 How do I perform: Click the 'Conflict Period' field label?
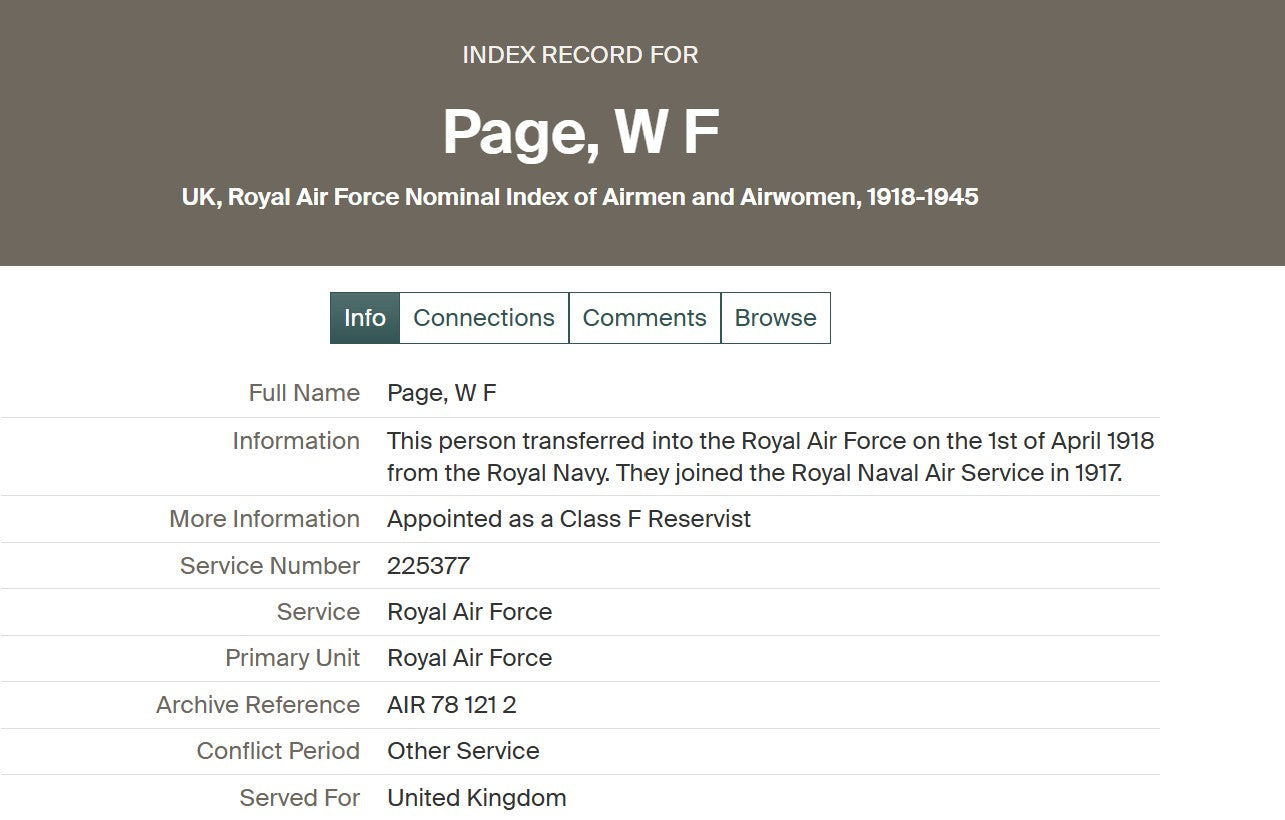pyautogui.click(x=277, y=751)
